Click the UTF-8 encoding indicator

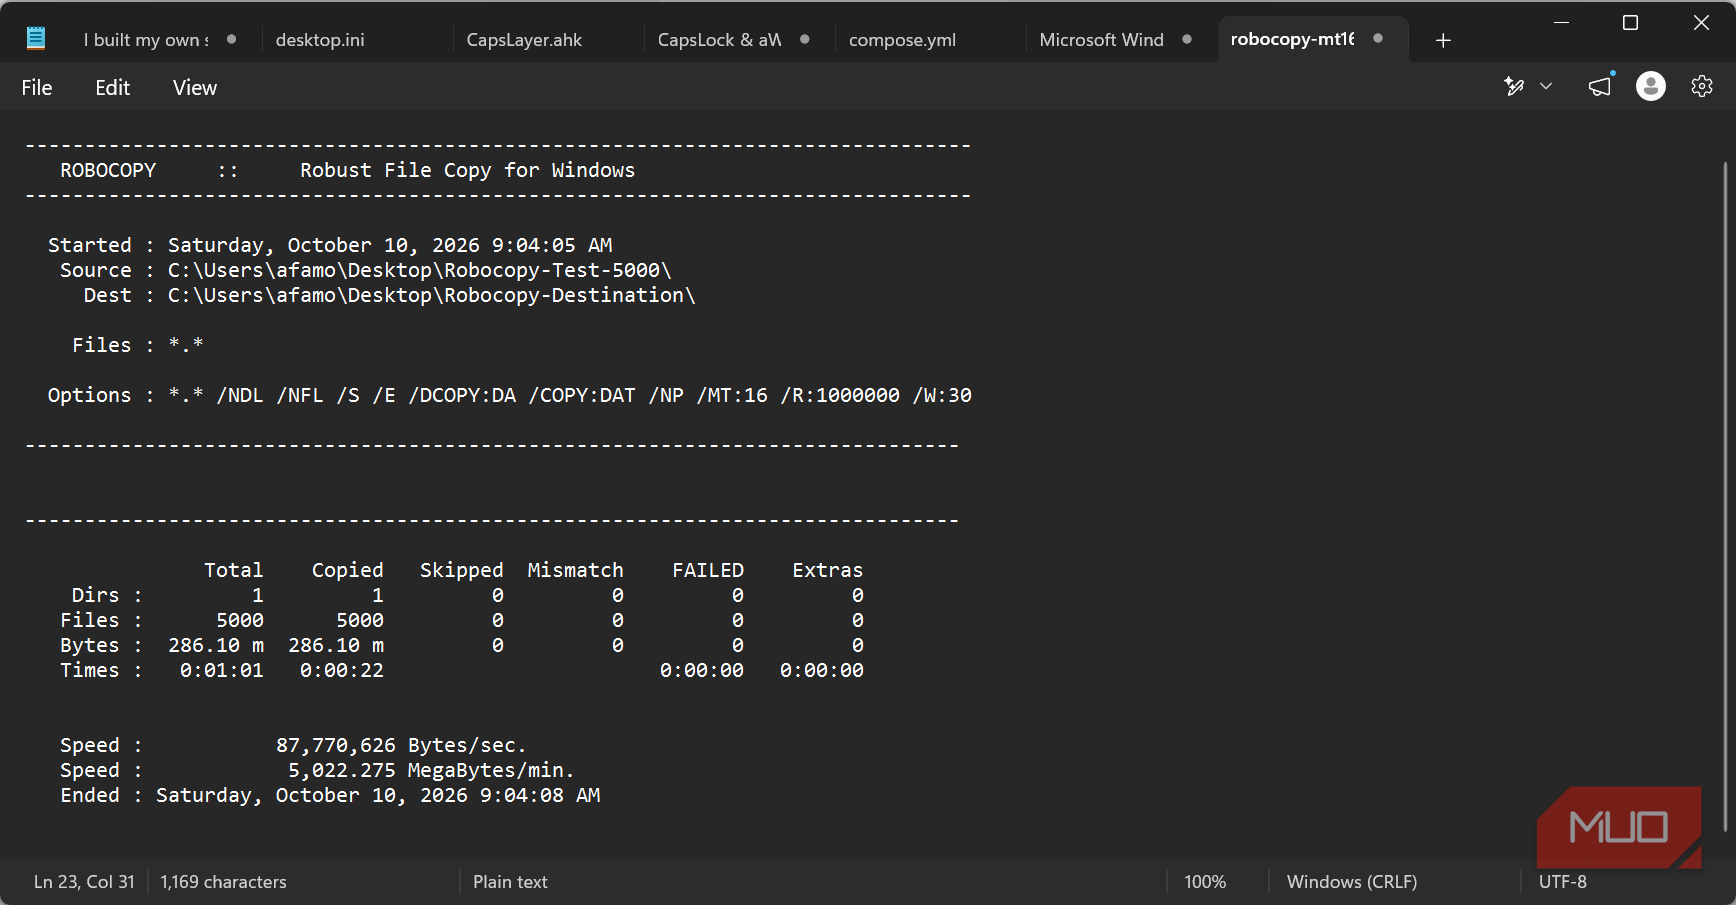tap(1562, 882)
